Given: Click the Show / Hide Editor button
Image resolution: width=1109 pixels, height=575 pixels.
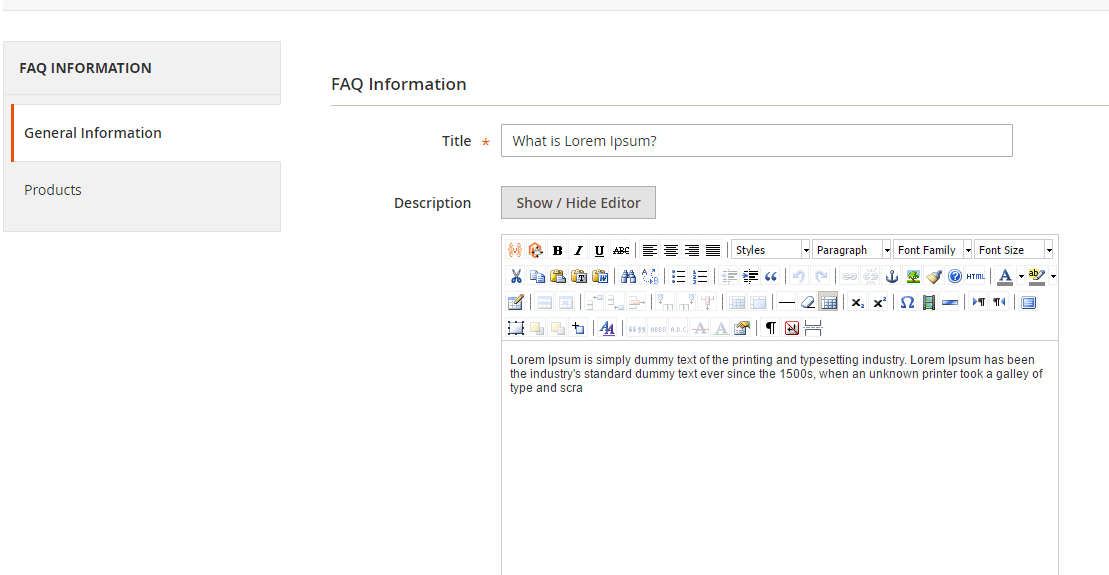Looking at the screenshot, I should (x=578, y=203).
